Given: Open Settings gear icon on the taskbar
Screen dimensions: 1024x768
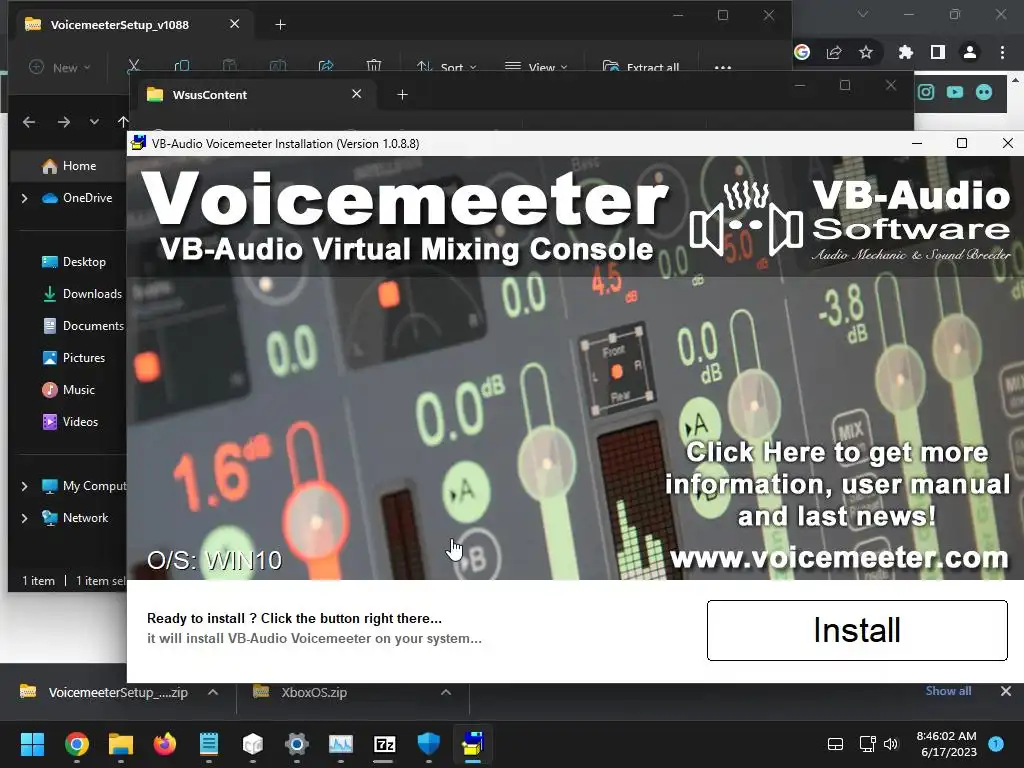Looking at the screenshot, I should click(296, 744).
